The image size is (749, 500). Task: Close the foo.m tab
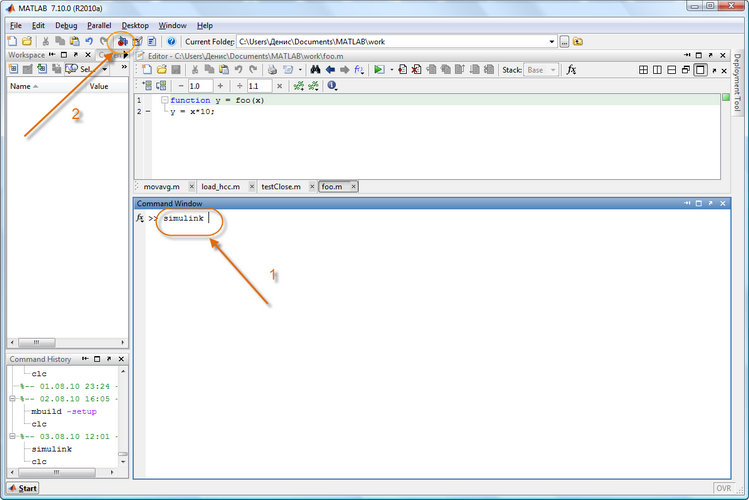pos(353,186)
